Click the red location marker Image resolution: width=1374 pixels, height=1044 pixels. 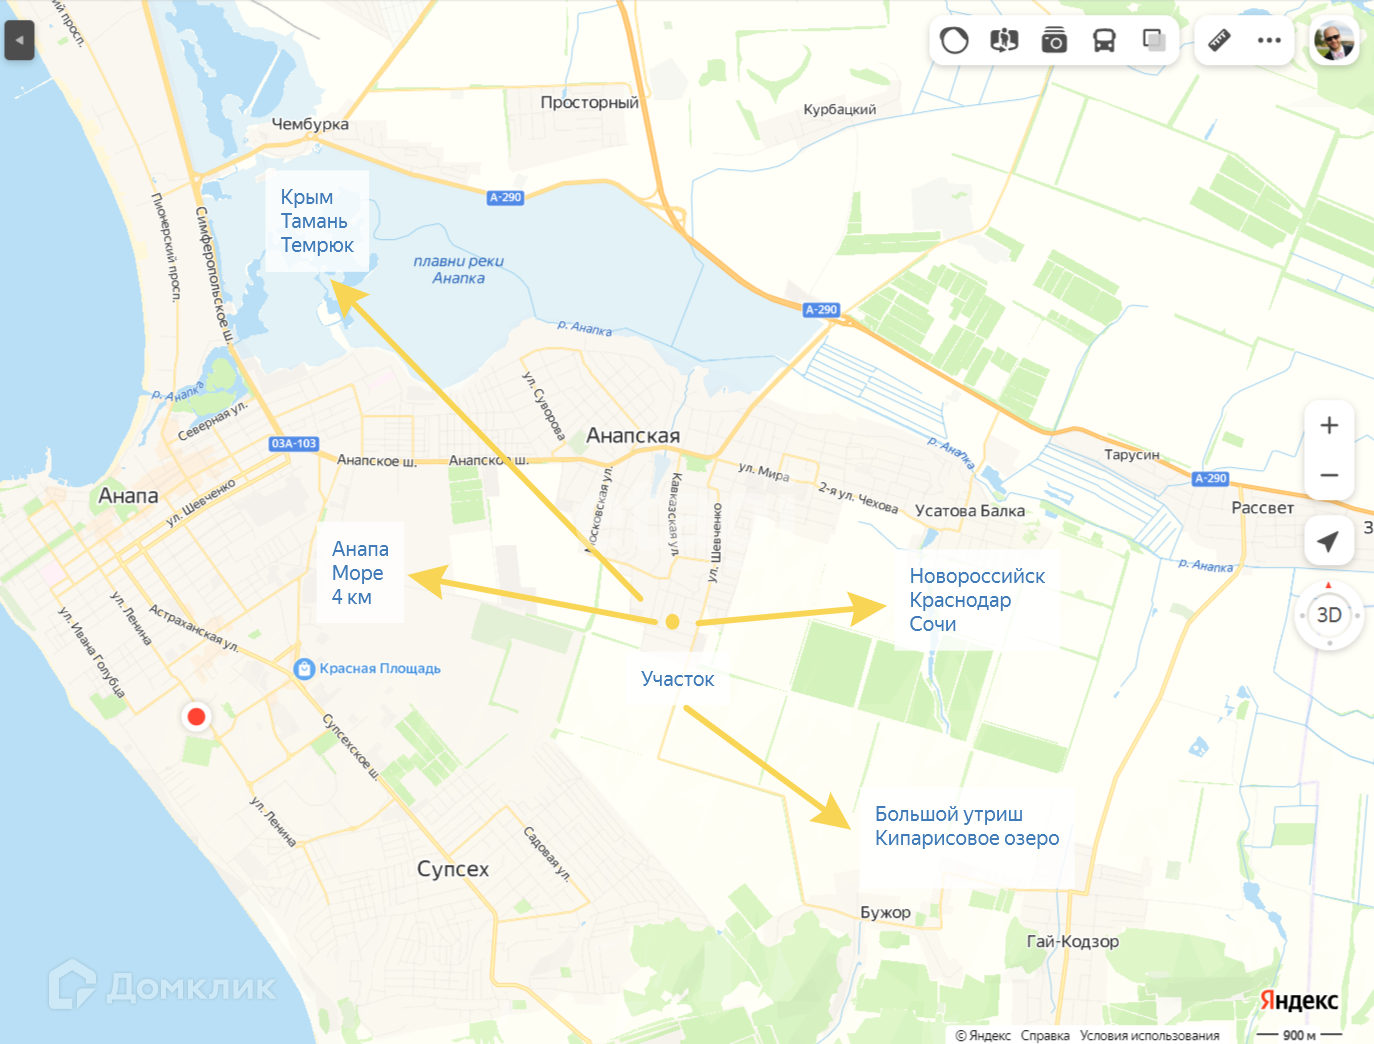pos(196,716)
